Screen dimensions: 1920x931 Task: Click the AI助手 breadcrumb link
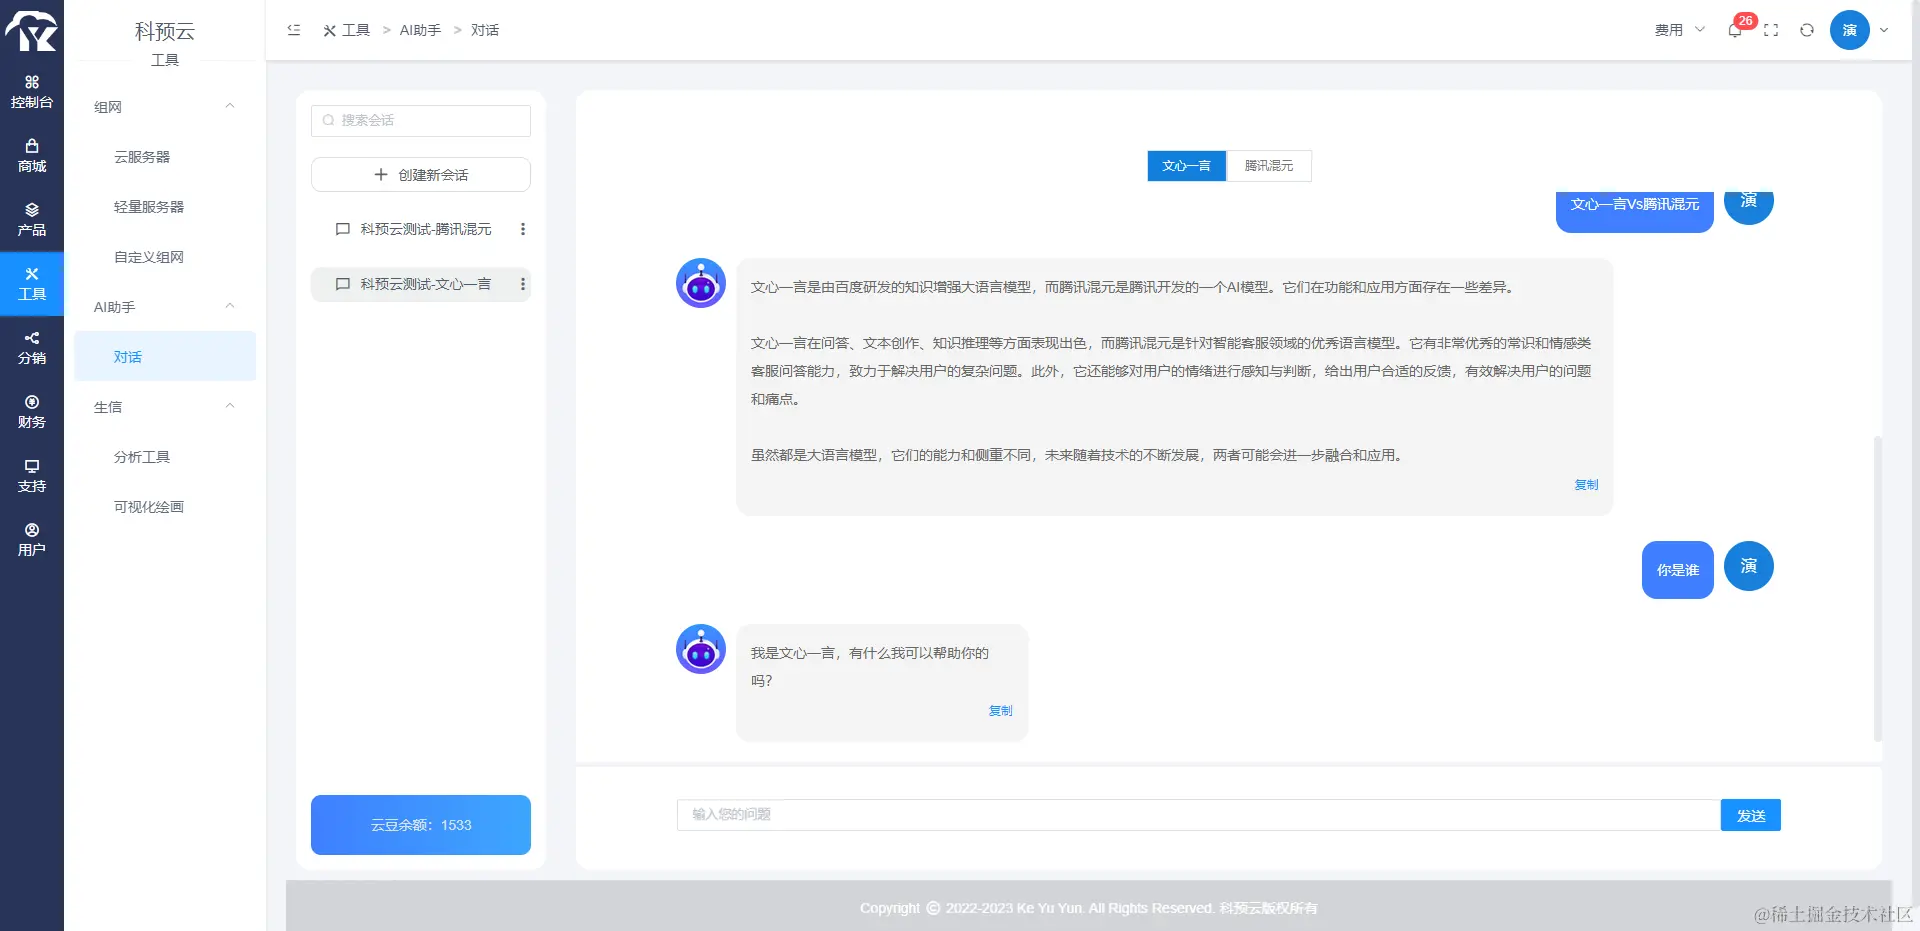420,30
